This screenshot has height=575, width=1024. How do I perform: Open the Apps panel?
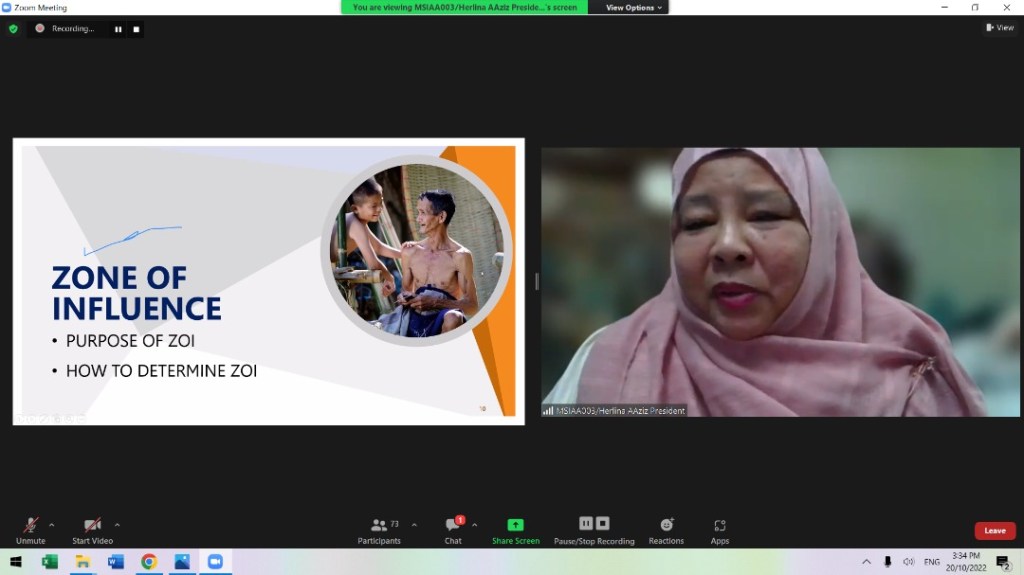coord(720,530)
